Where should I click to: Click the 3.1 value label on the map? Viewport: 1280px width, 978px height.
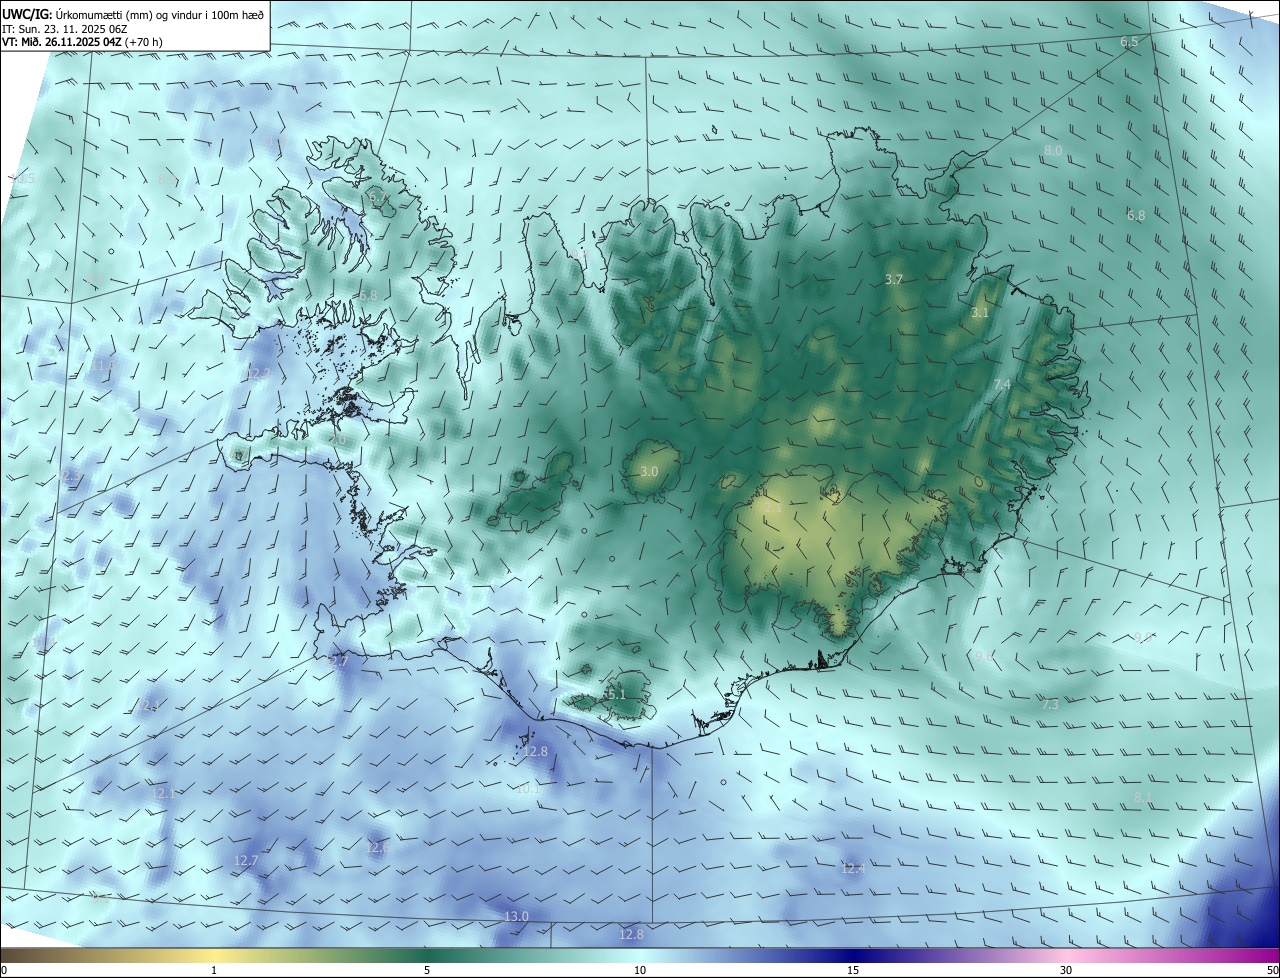[x=980, y=313]
